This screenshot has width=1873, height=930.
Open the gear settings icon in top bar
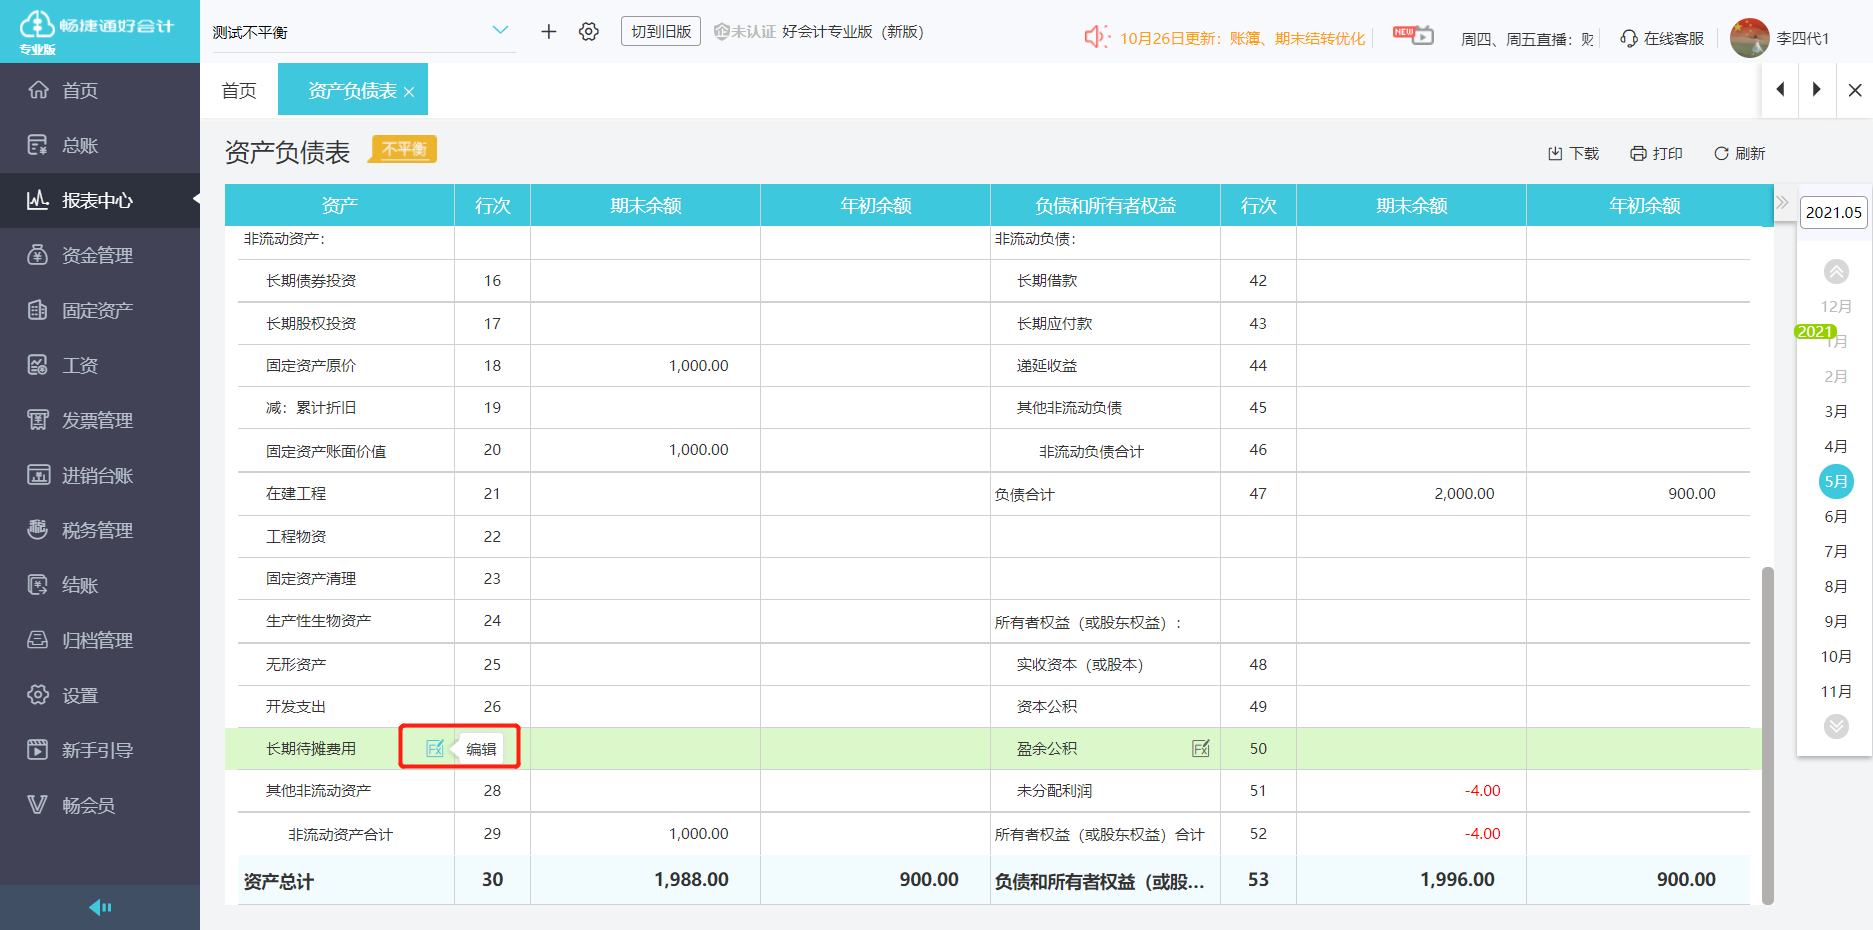(589, 32)
